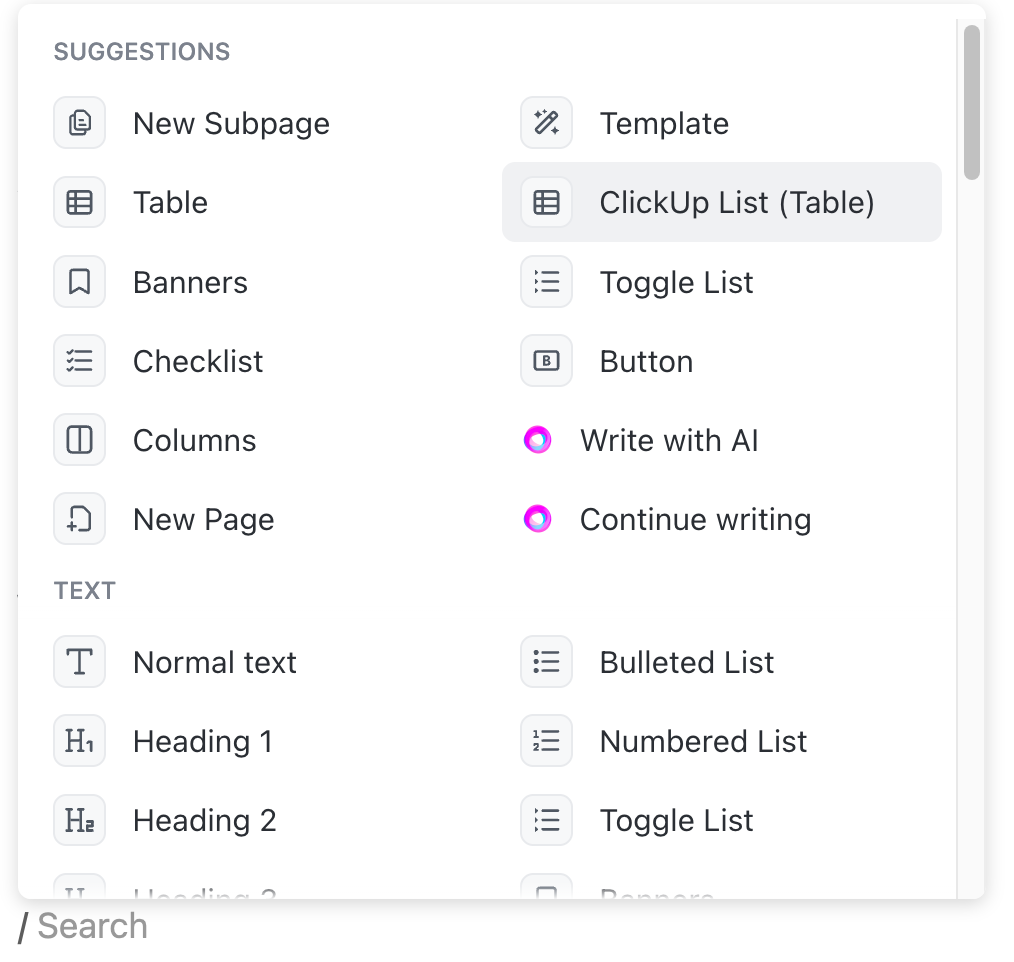This screenshot has width=1014, height=962.
Task: Insert Toggle List from Suggestions section
Action: point(676,283)
